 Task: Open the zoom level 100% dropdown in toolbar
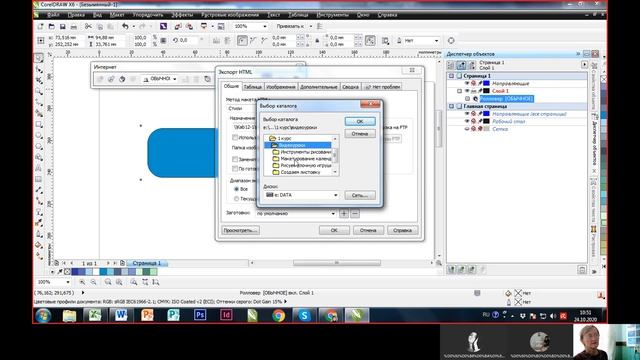point(265,27)
